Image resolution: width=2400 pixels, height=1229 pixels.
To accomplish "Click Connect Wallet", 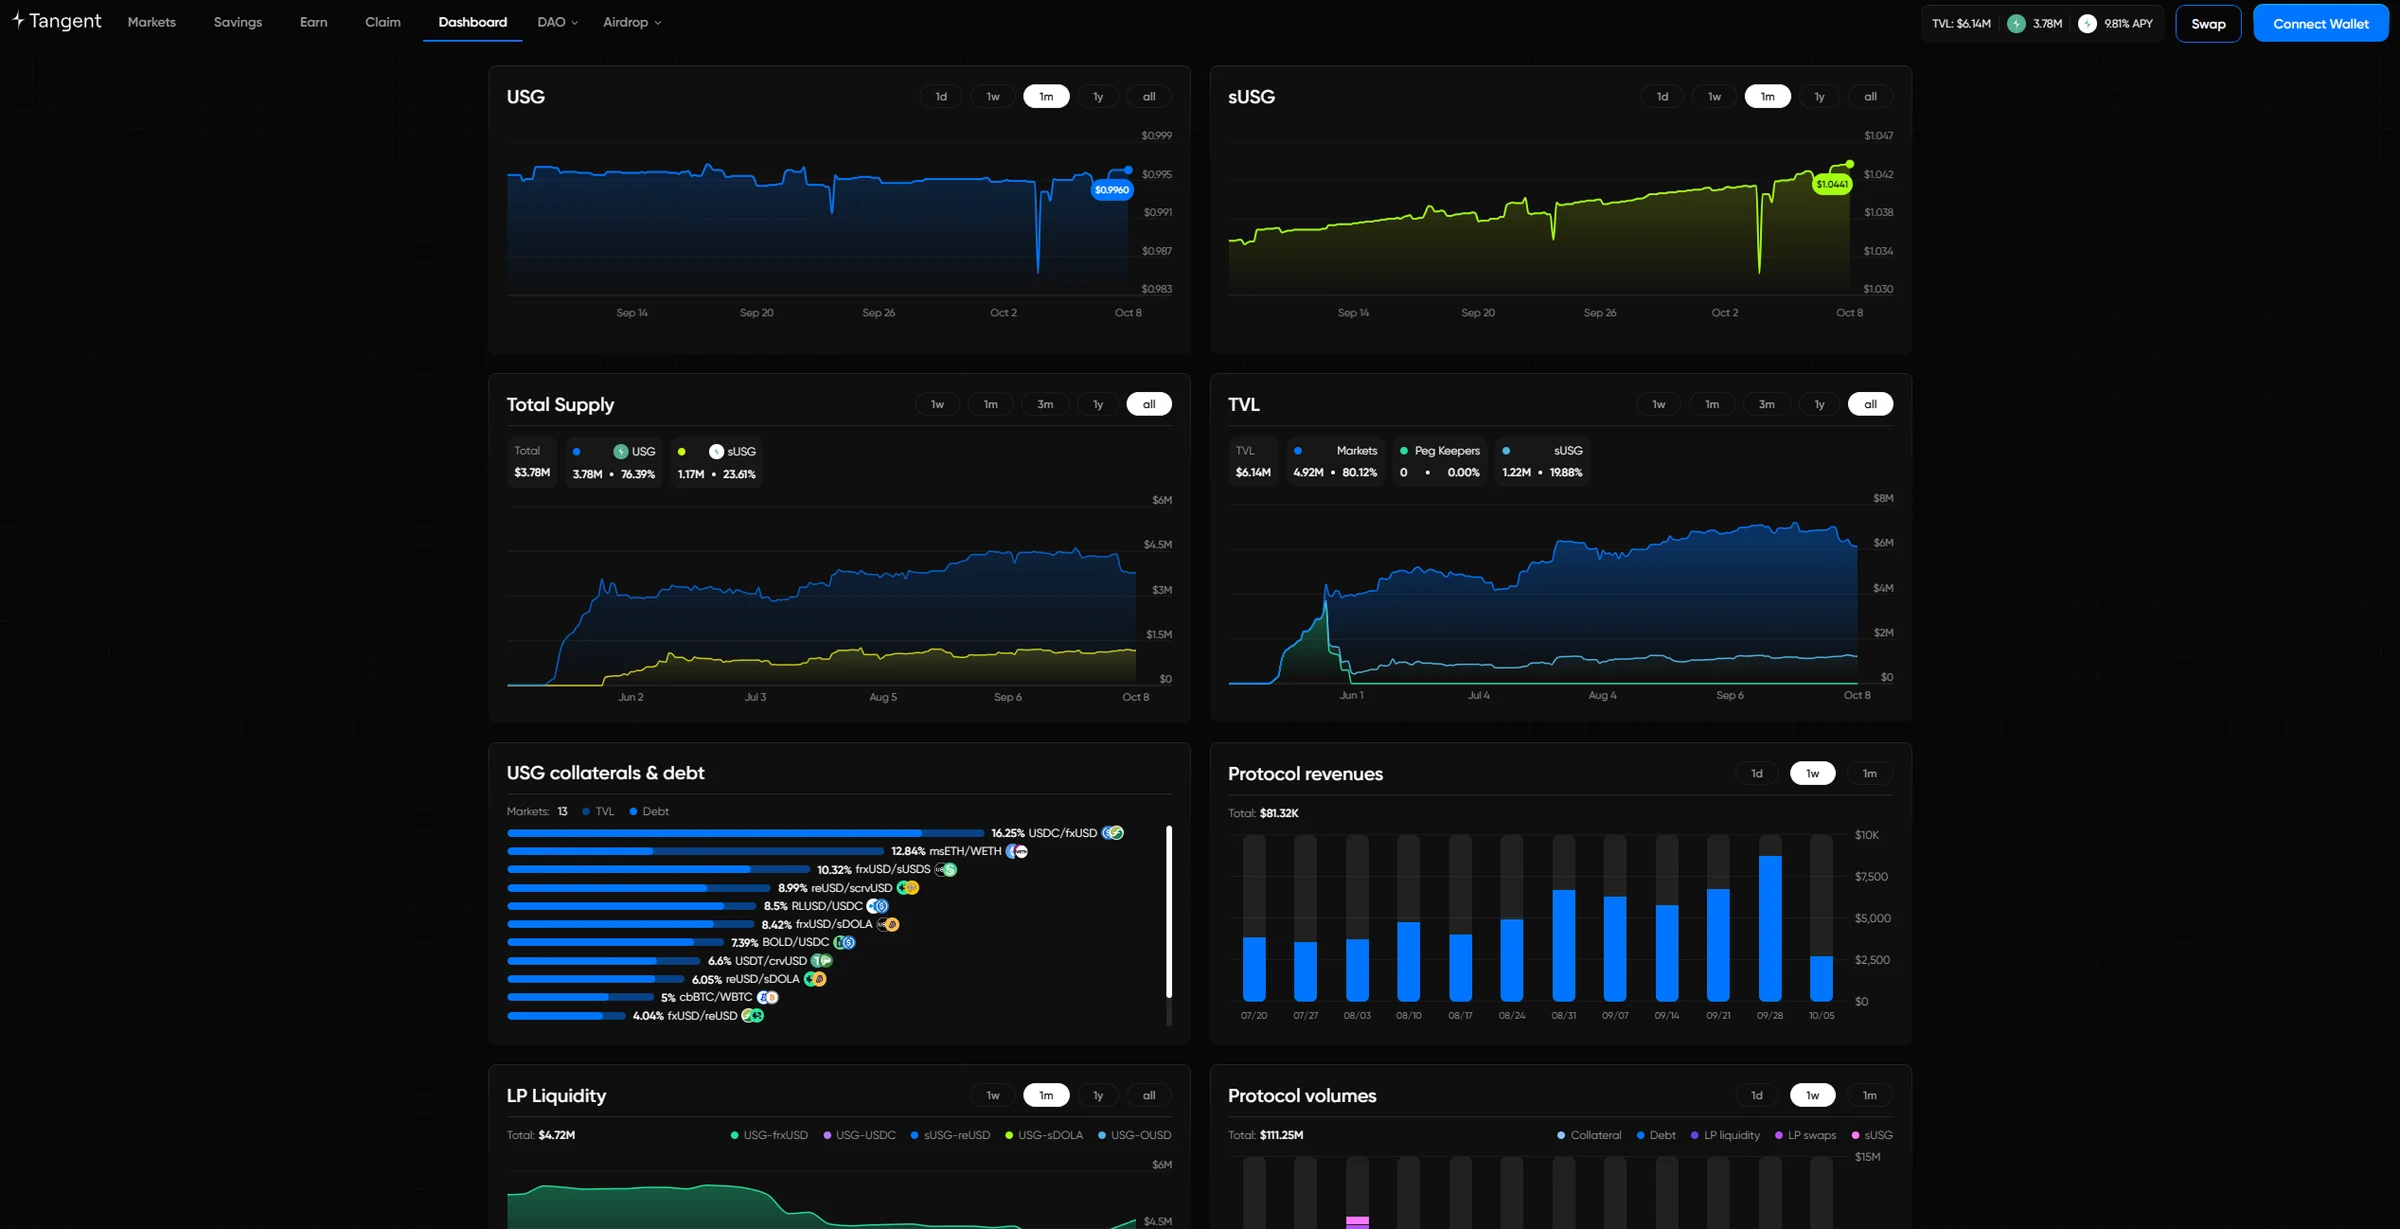I will 2321,24.
